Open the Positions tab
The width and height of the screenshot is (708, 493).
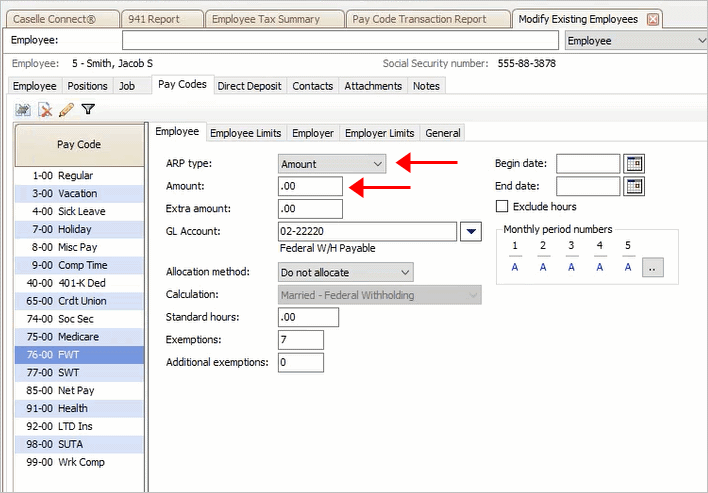(88, 86)
